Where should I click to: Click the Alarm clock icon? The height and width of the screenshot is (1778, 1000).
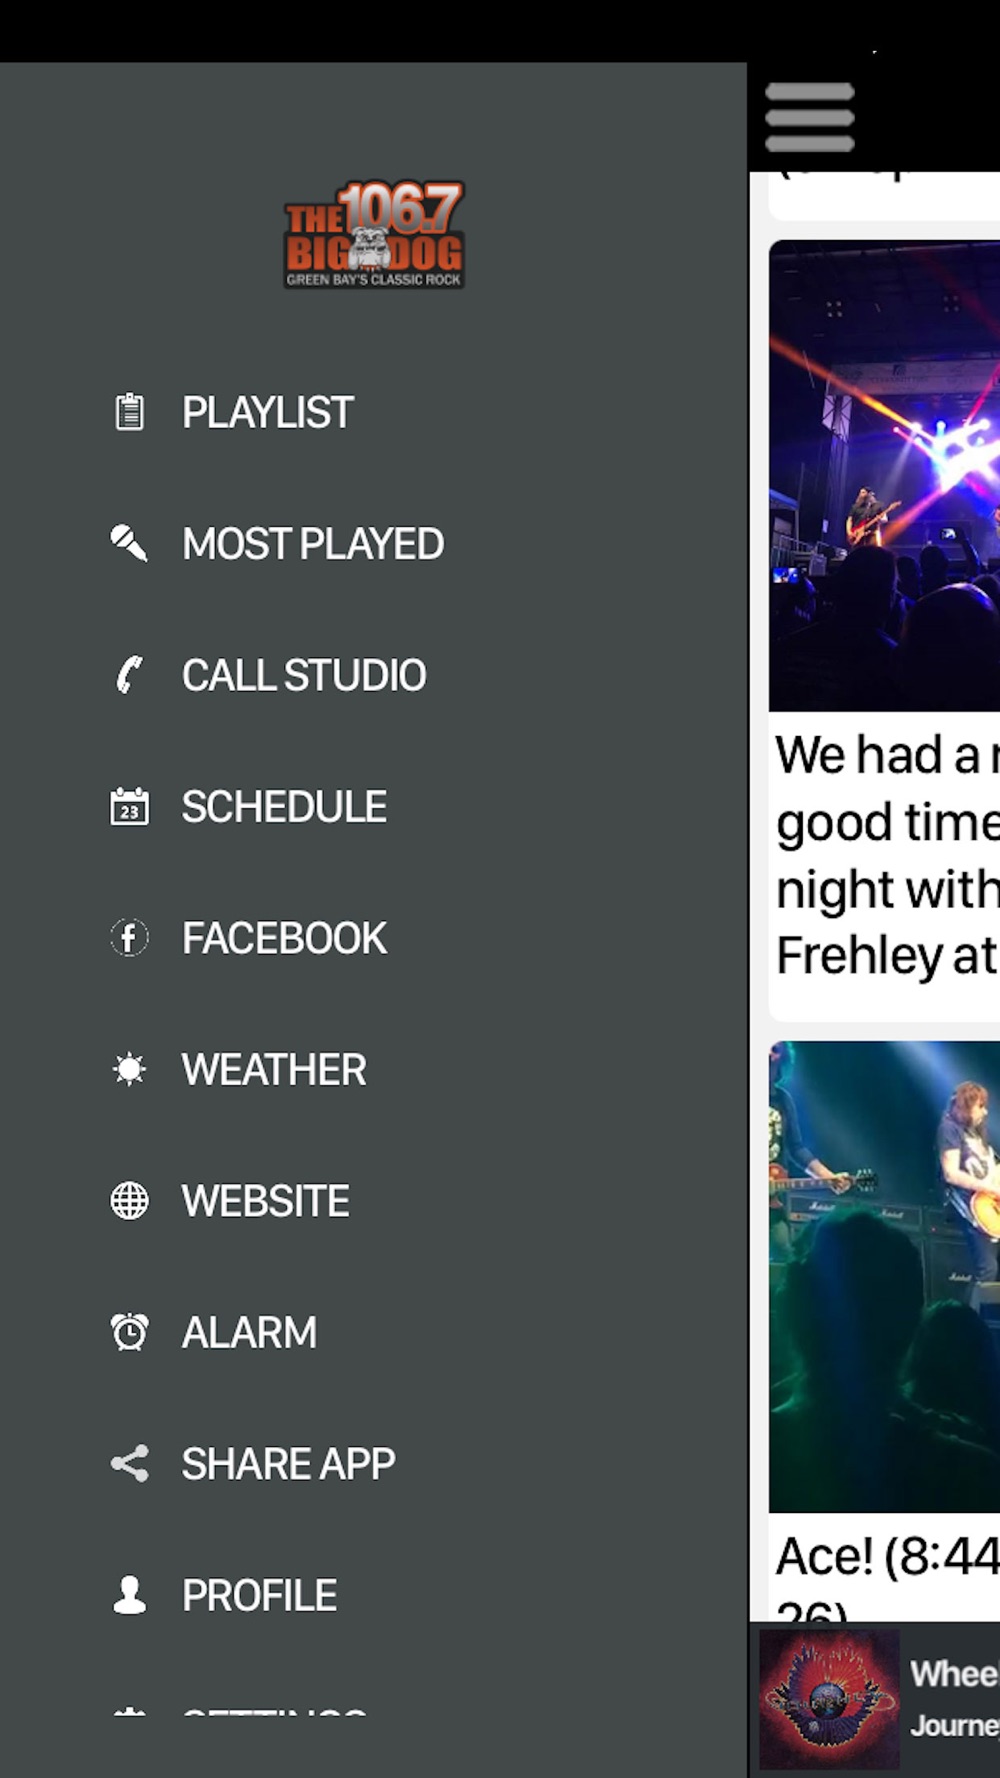[129, 1332]
